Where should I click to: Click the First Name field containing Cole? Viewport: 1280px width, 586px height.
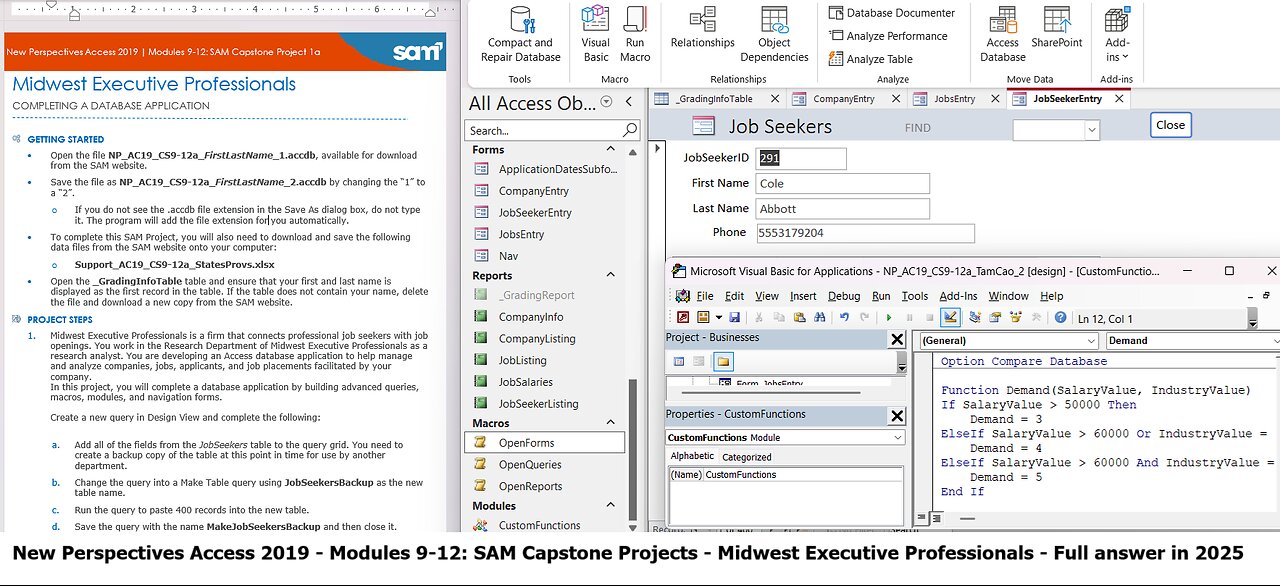[x=843, y=184]
